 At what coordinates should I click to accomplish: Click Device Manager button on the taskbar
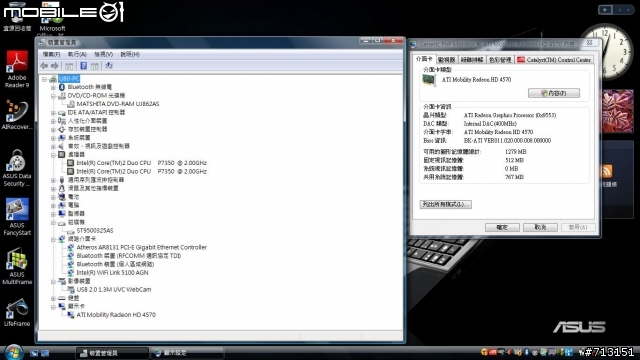112,353
